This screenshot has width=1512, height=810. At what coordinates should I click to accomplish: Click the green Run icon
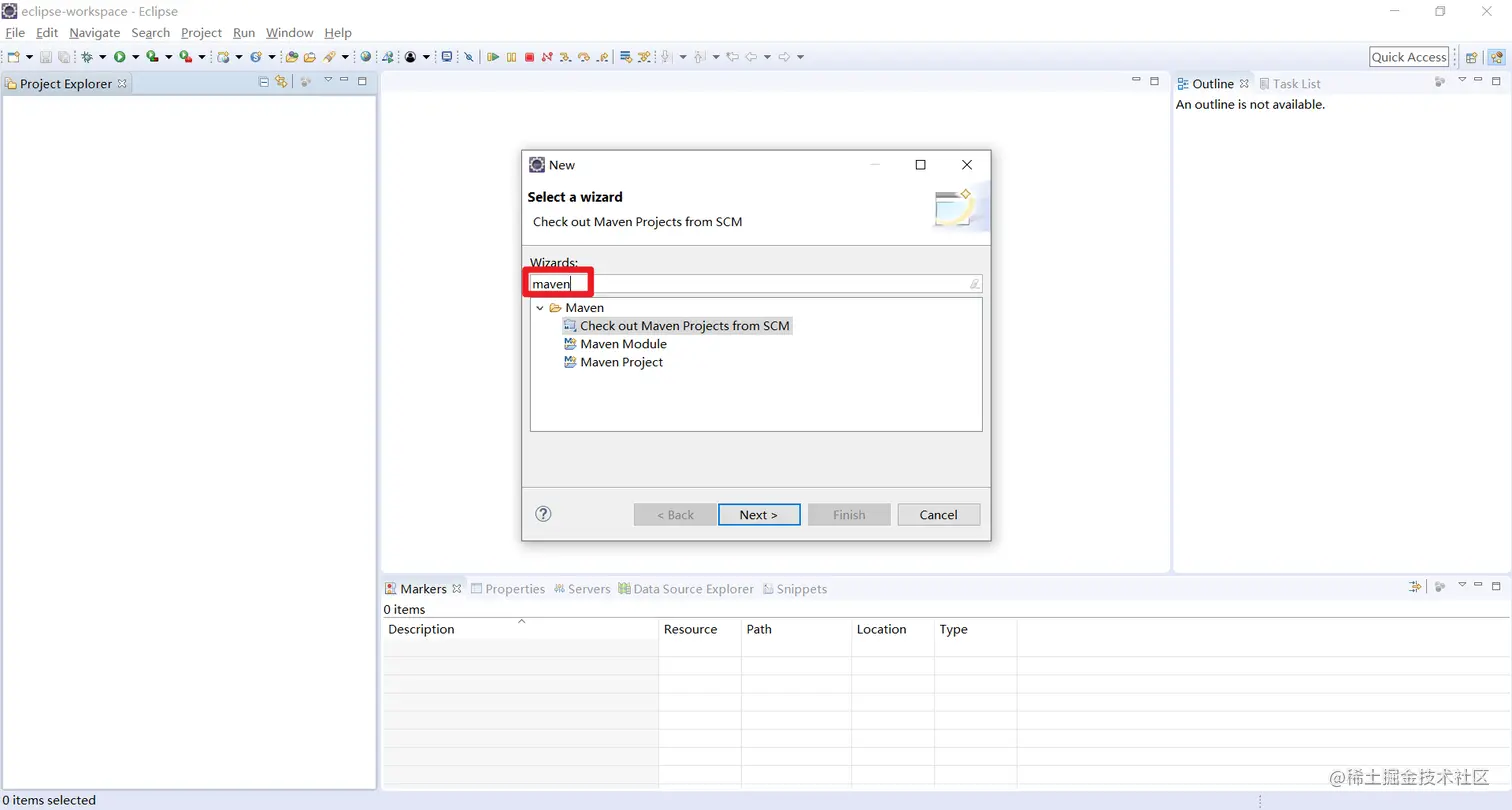click(119, 57)
